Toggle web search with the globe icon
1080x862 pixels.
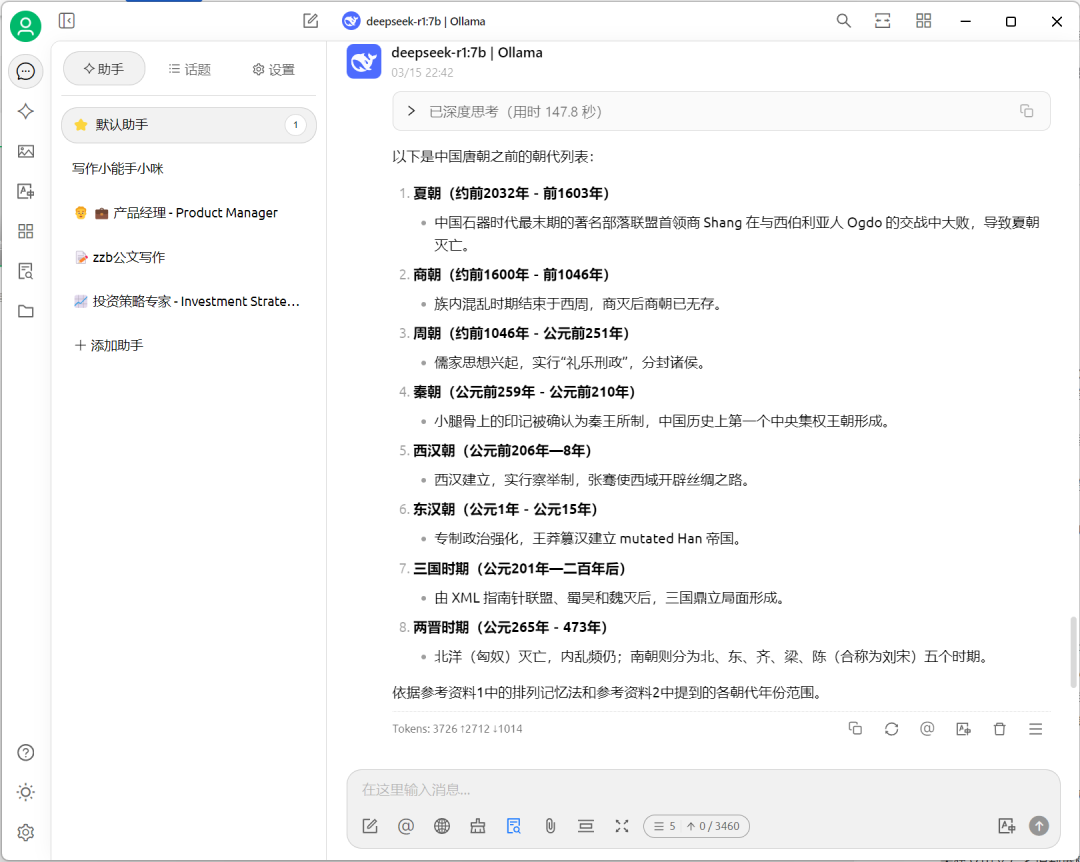441,826
